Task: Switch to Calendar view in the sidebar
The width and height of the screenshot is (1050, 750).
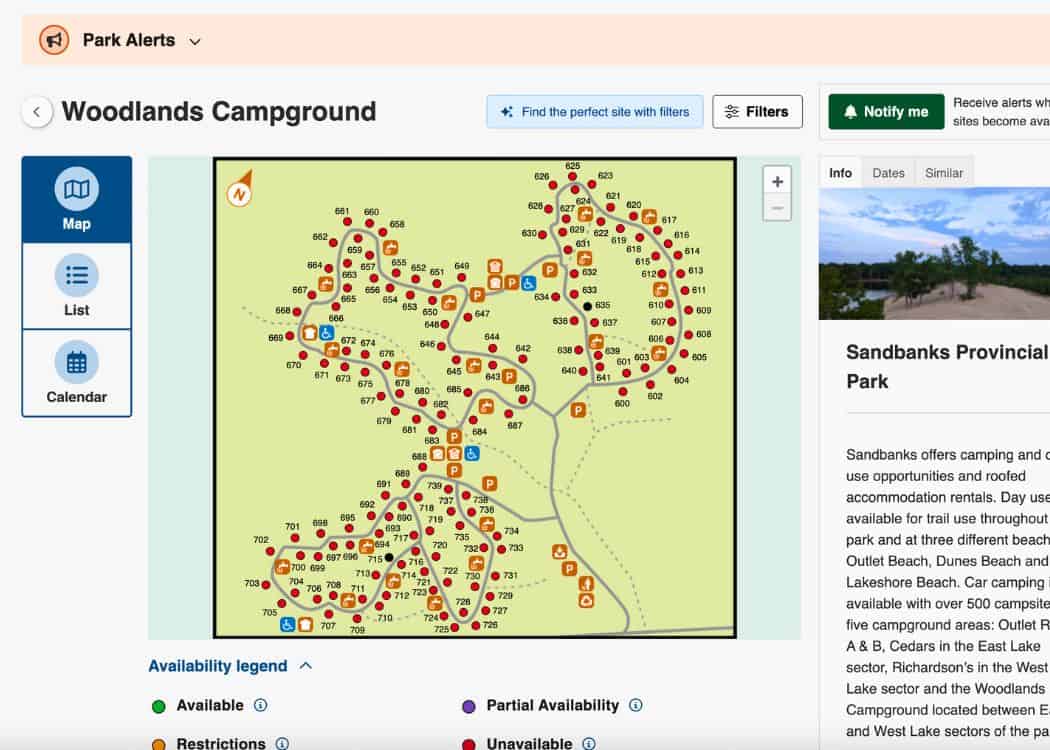Action: 77,373
